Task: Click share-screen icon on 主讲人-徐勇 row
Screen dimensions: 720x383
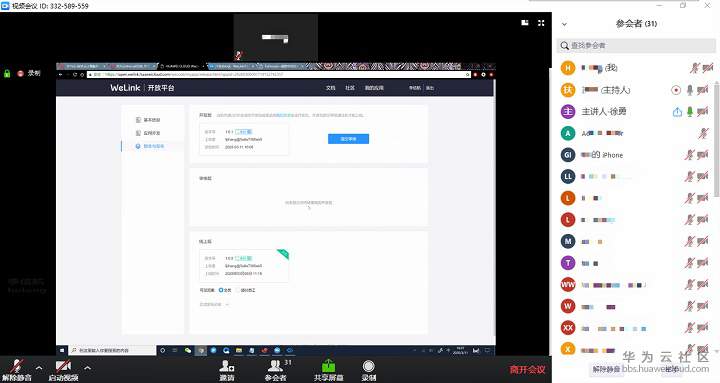Action: pyautogui.click(x=677, y=112)
